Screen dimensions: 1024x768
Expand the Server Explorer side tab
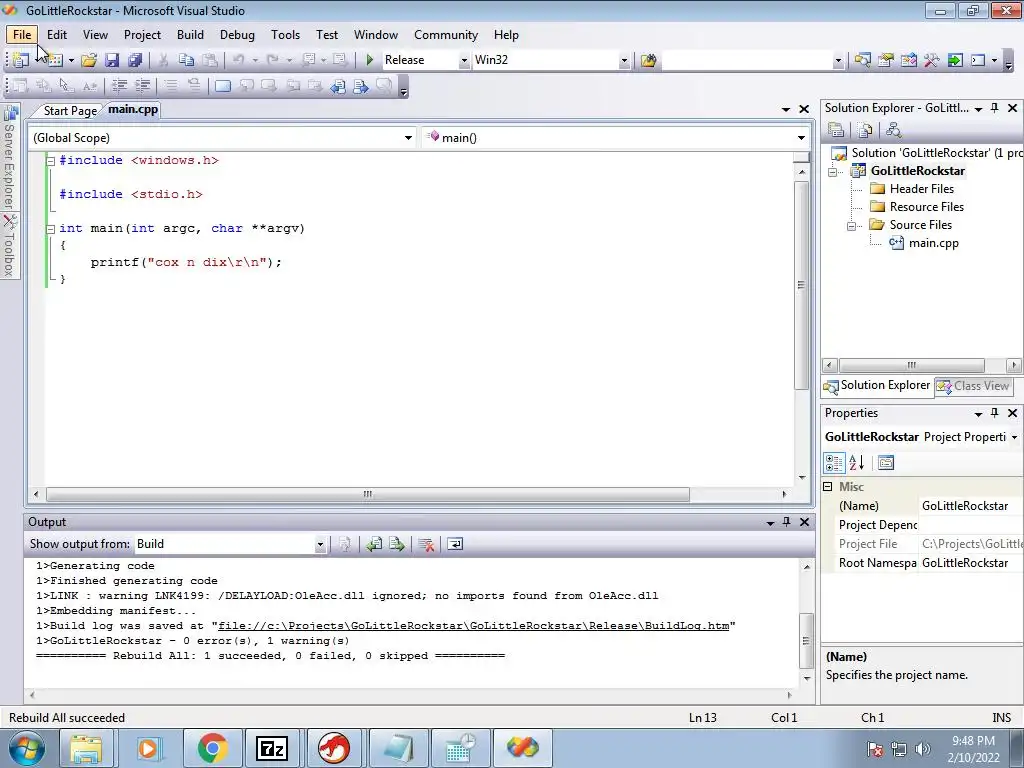pyautogui.click(x=10, y=159)
